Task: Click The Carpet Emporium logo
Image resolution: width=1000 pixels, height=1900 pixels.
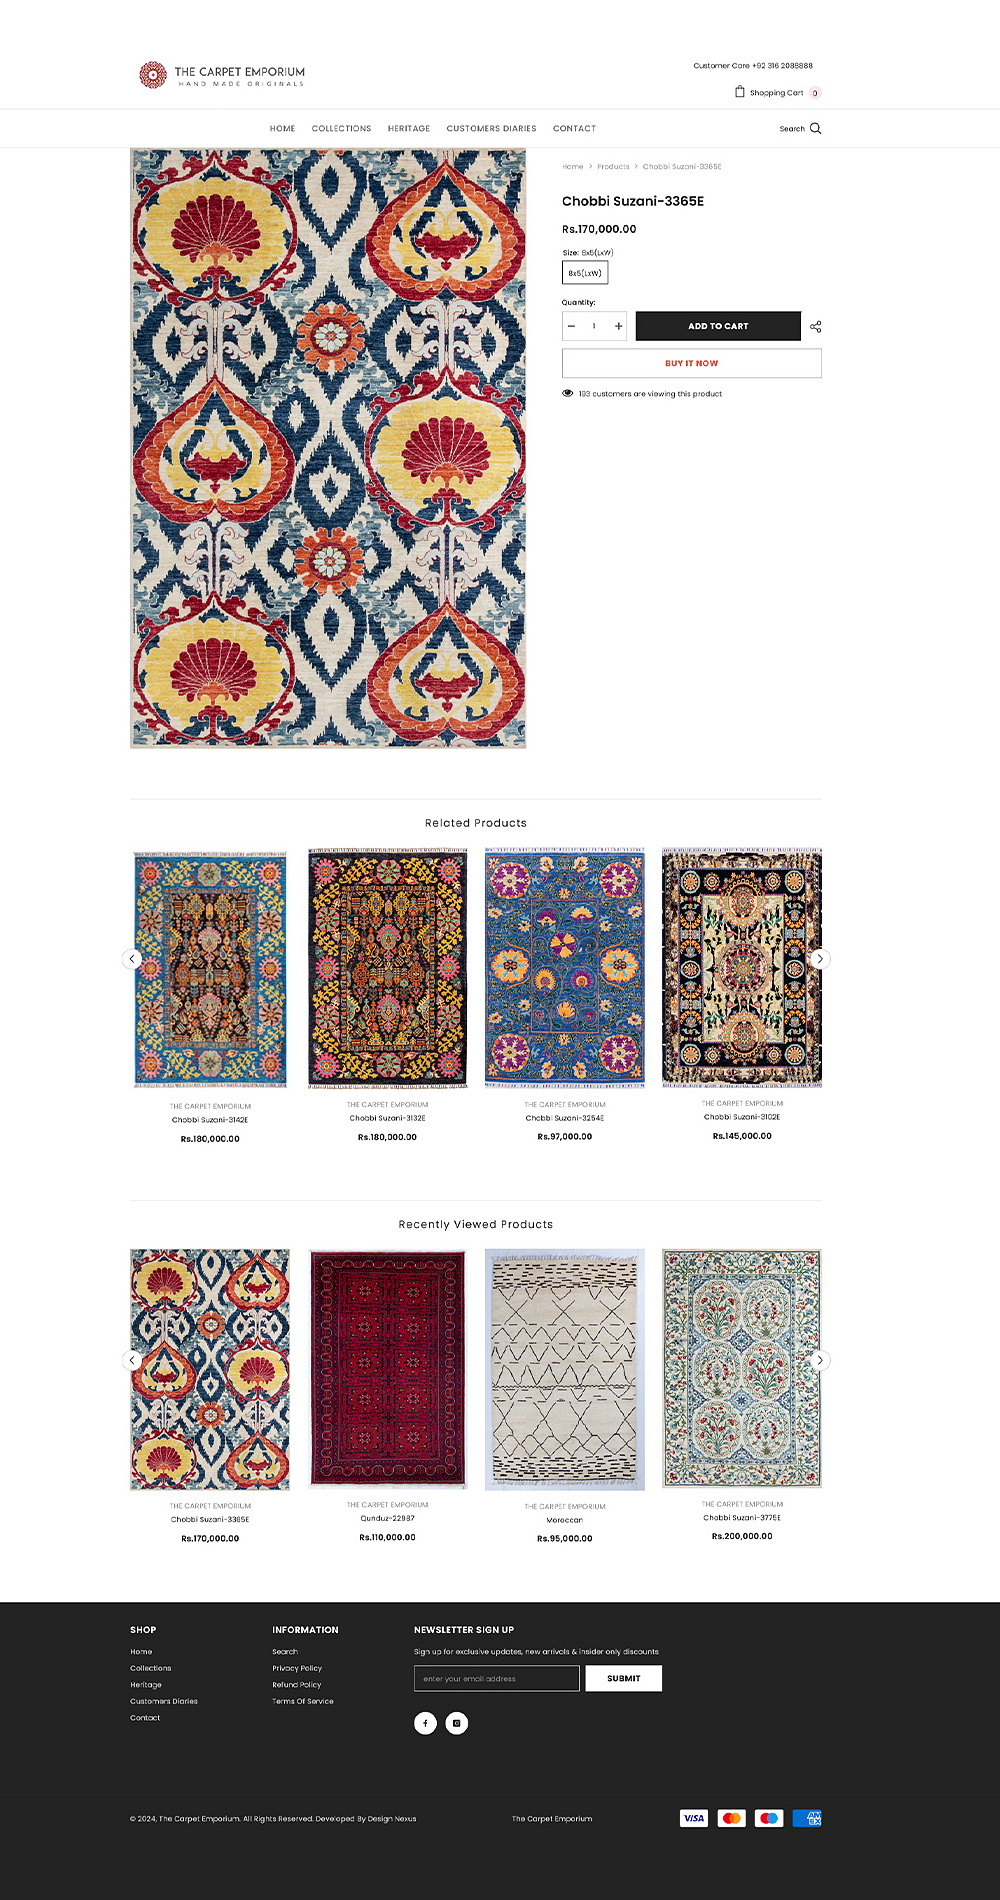Action: pyautogui.click(x=222, y=75)
